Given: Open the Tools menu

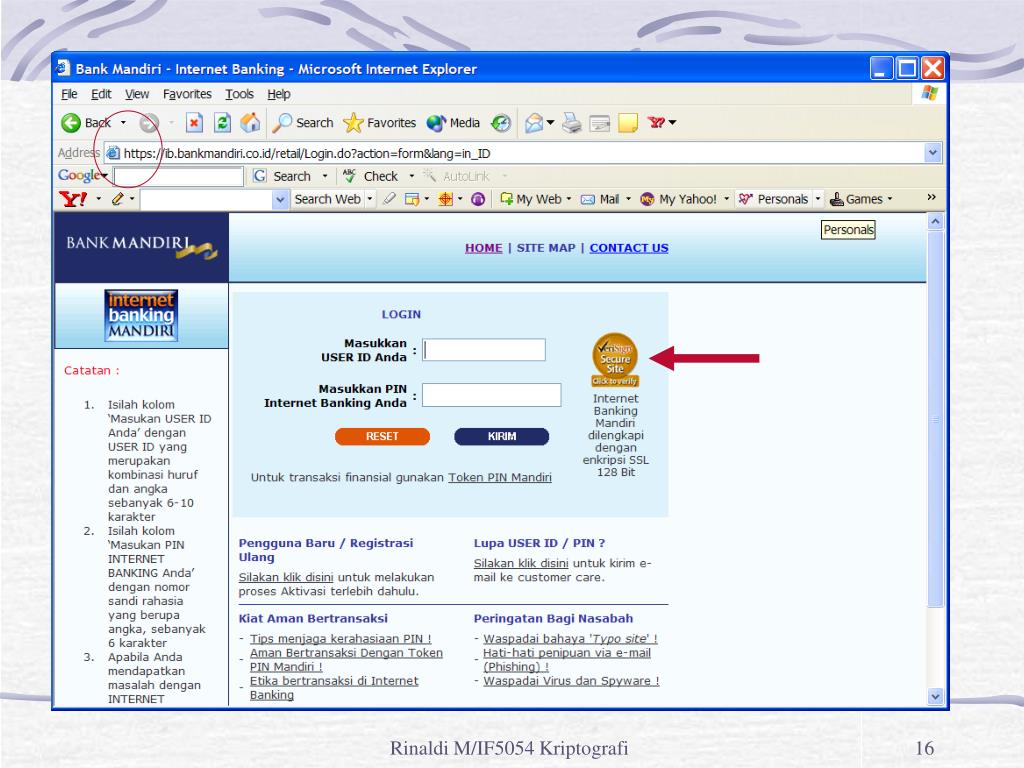Looking at the screenshot, I should tap(239, 94).
